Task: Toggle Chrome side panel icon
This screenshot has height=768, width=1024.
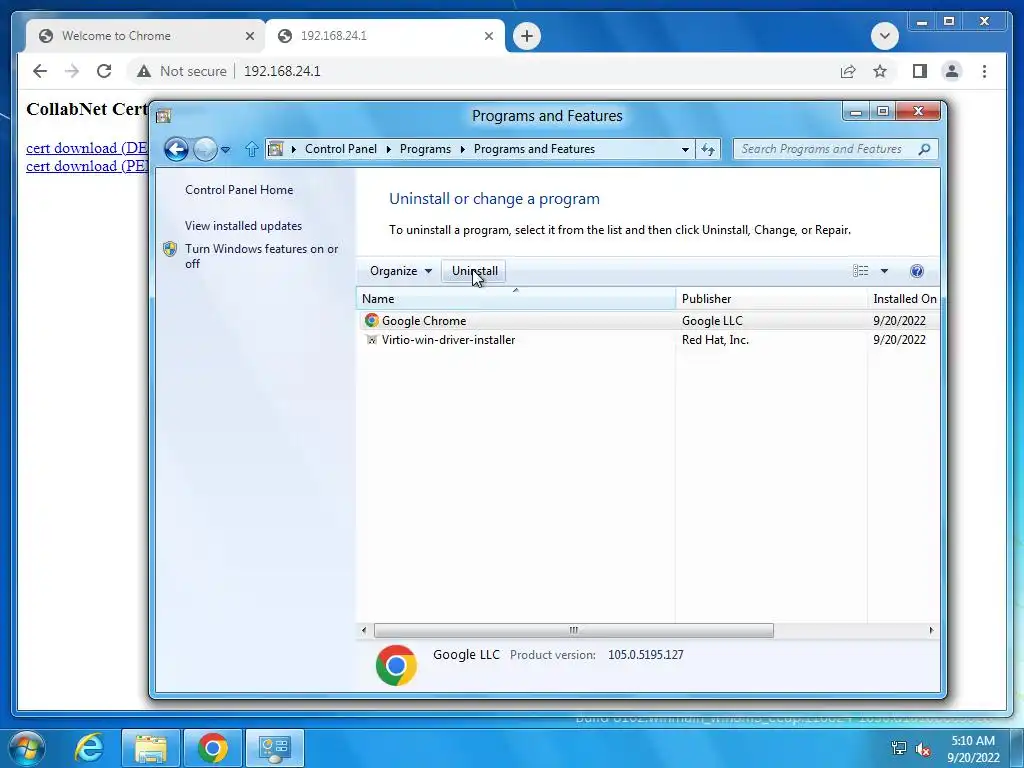Action: click(920, 71)
